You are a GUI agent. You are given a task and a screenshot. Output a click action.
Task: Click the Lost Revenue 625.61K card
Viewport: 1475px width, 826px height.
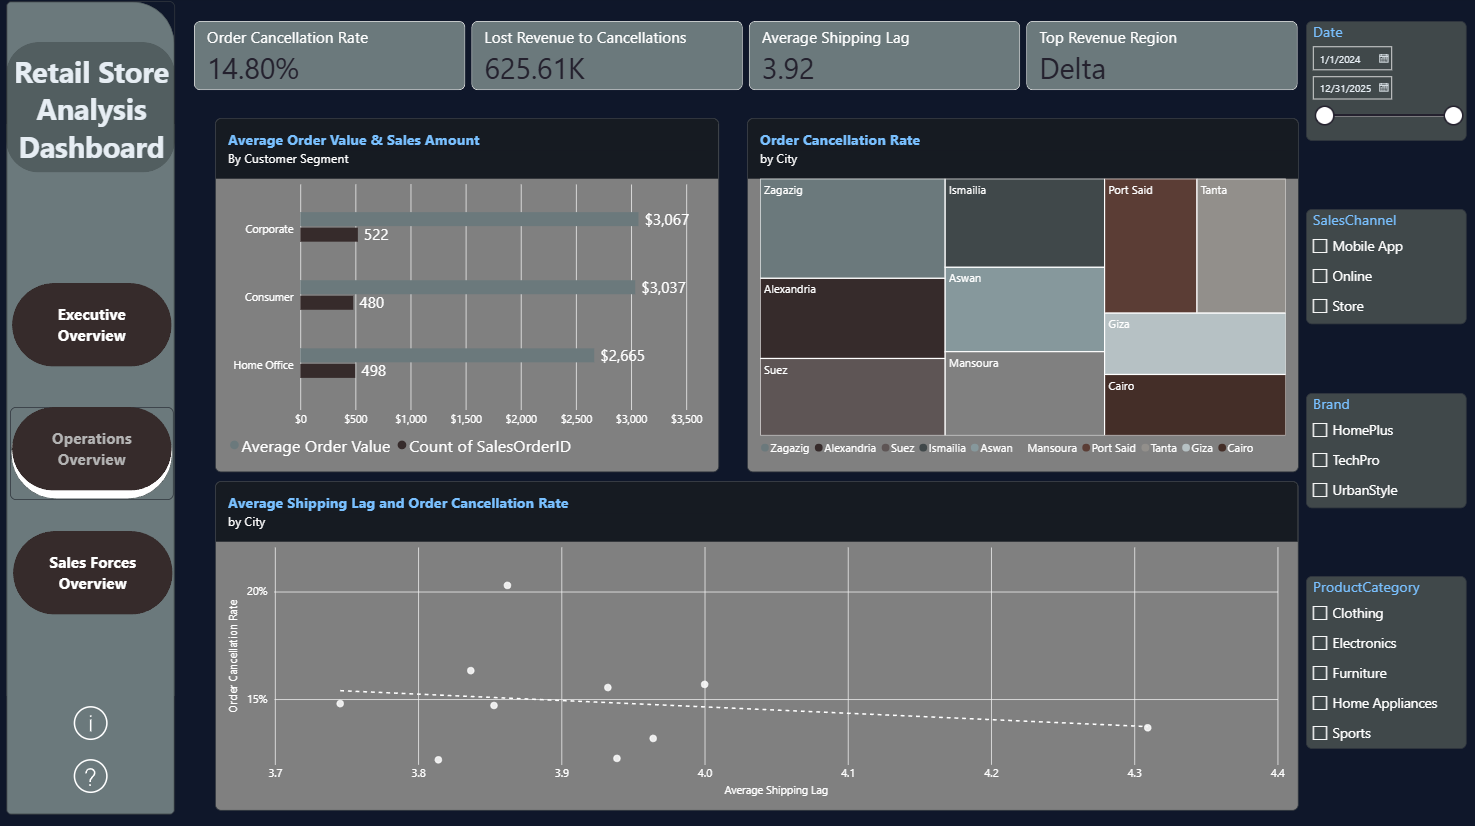(x=607, y=56)
